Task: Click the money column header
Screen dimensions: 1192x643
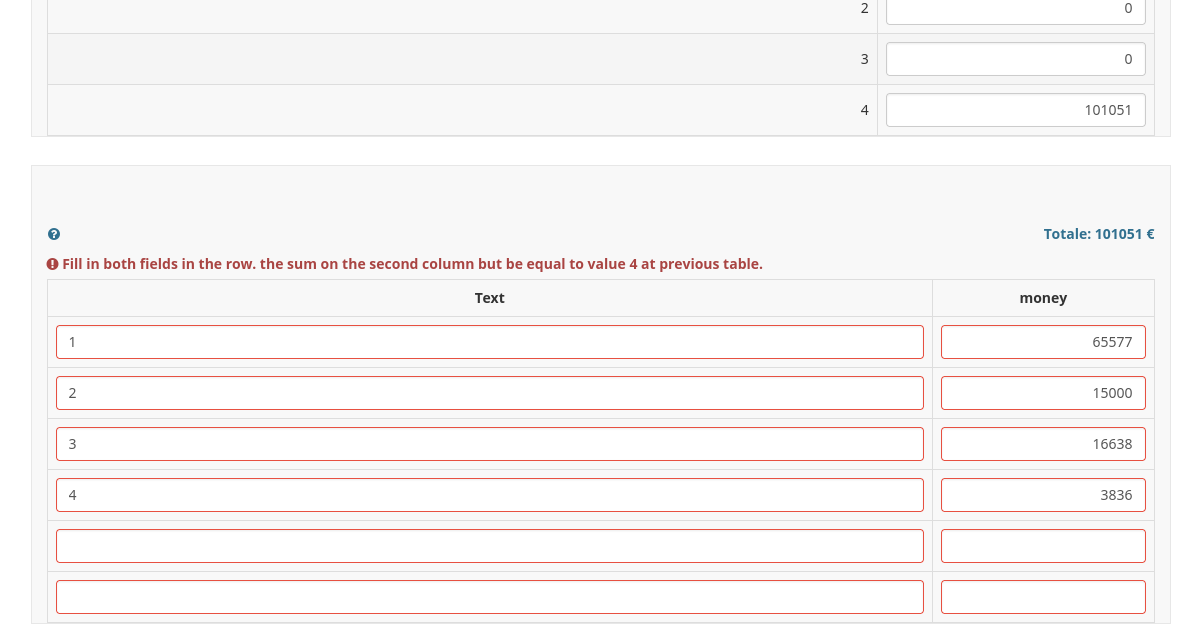Action: coord(1043,298)
